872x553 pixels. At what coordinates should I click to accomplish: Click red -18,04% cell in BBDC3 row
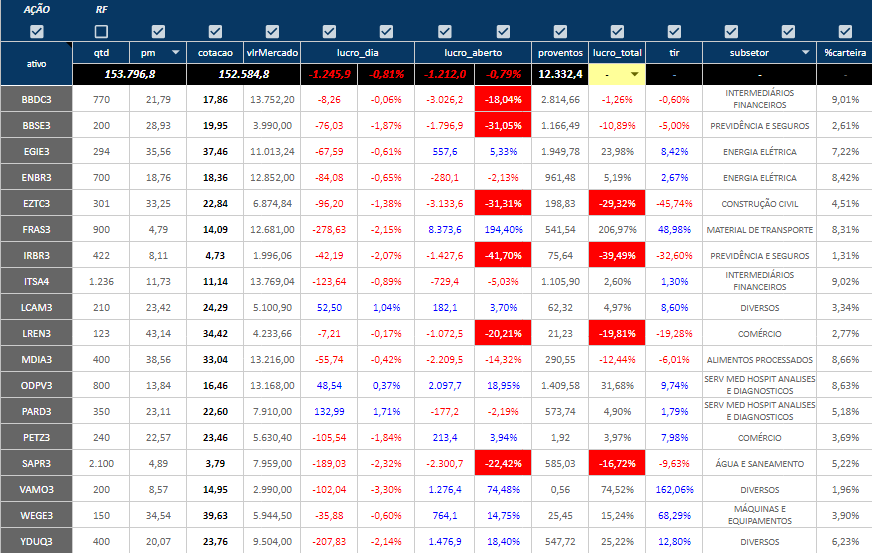tap(503, 100)
